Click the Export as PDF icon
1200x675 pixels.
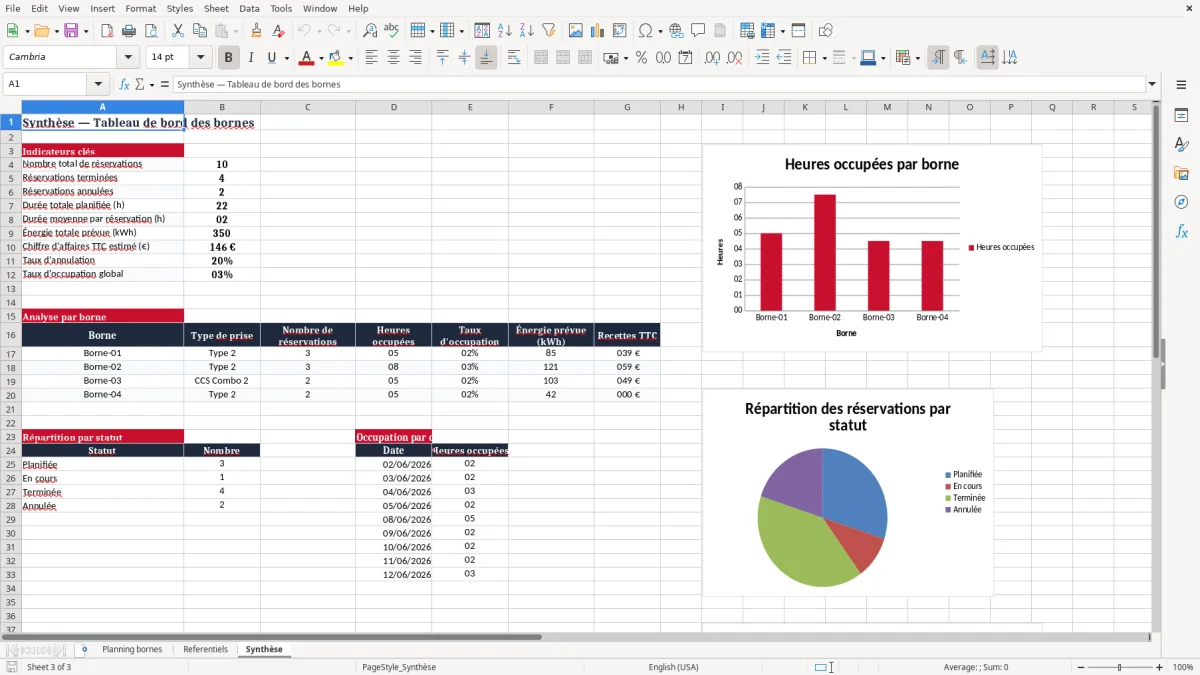point(107,31)
